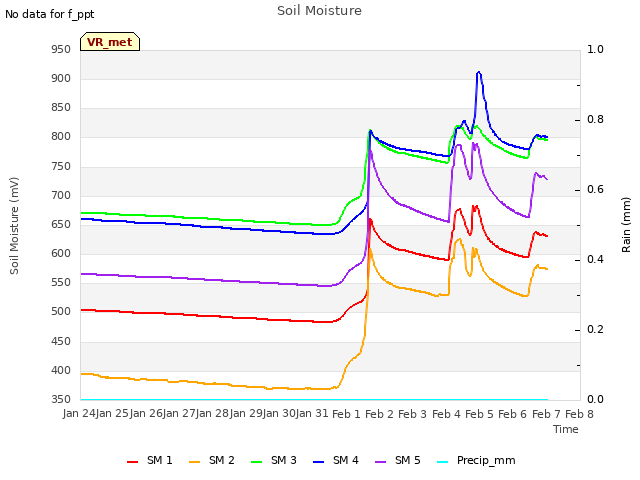Click the cyan Precip_mm legend swatch
640x480 pixels.
click(x=442, y=462)
